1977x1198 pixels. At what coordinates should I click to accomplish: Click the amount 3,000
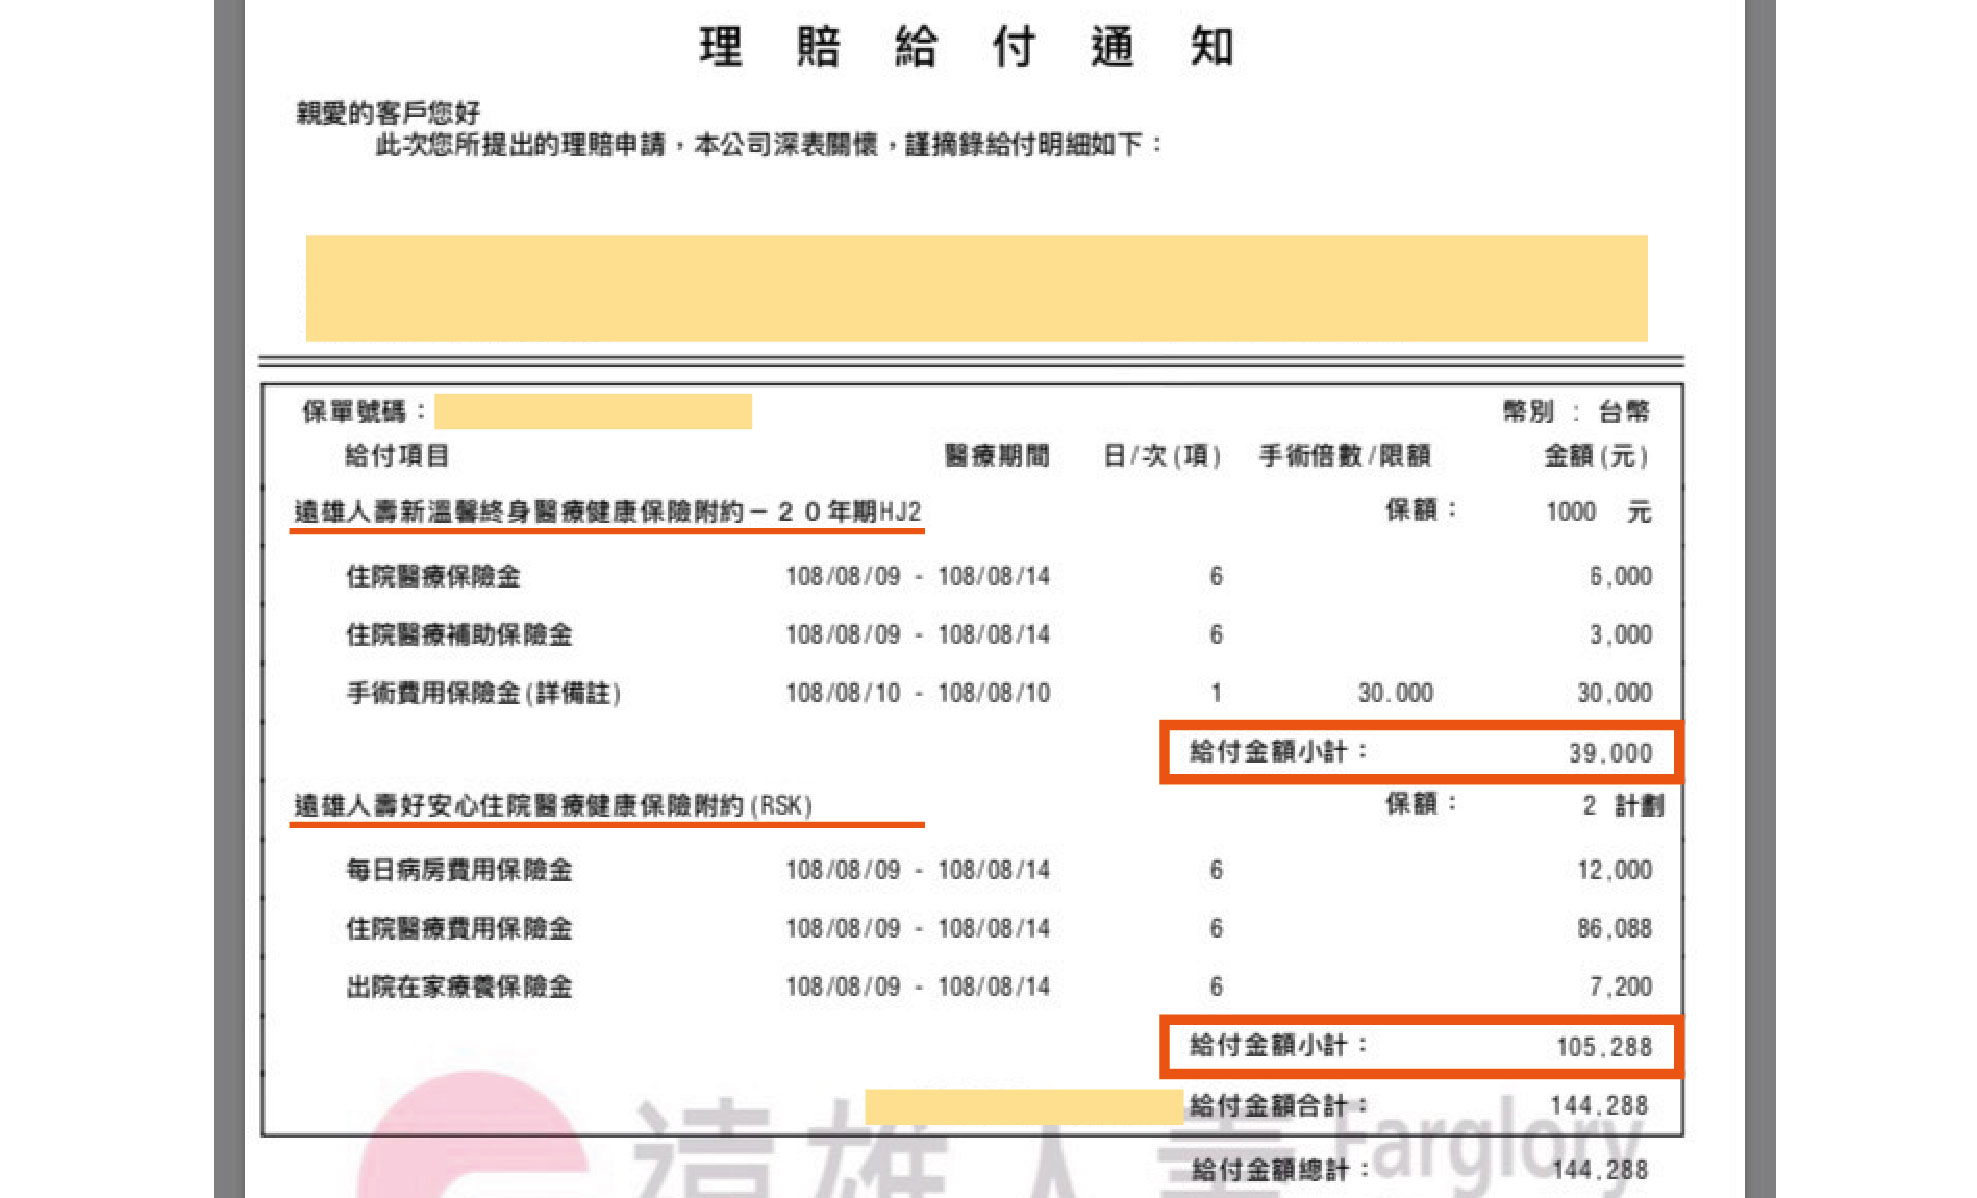(1621, 634)
